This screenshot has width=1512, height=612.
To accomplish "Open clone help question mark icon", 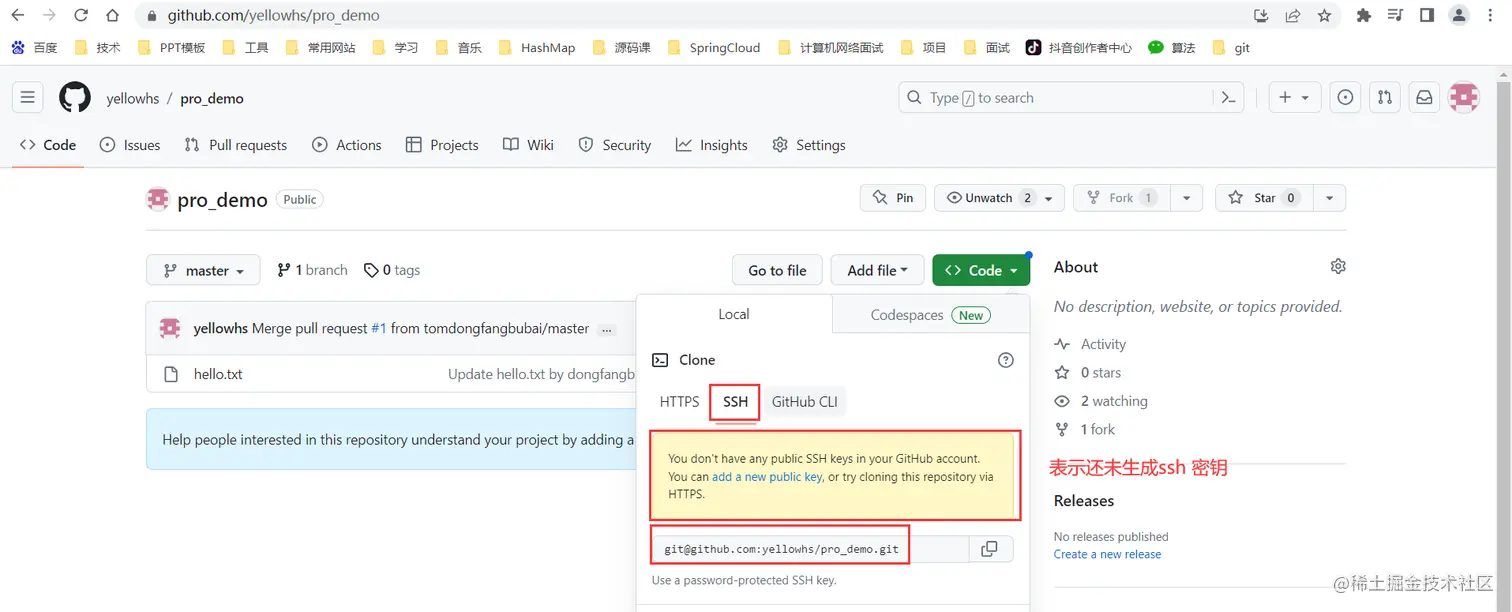I will pos(1006,360).
